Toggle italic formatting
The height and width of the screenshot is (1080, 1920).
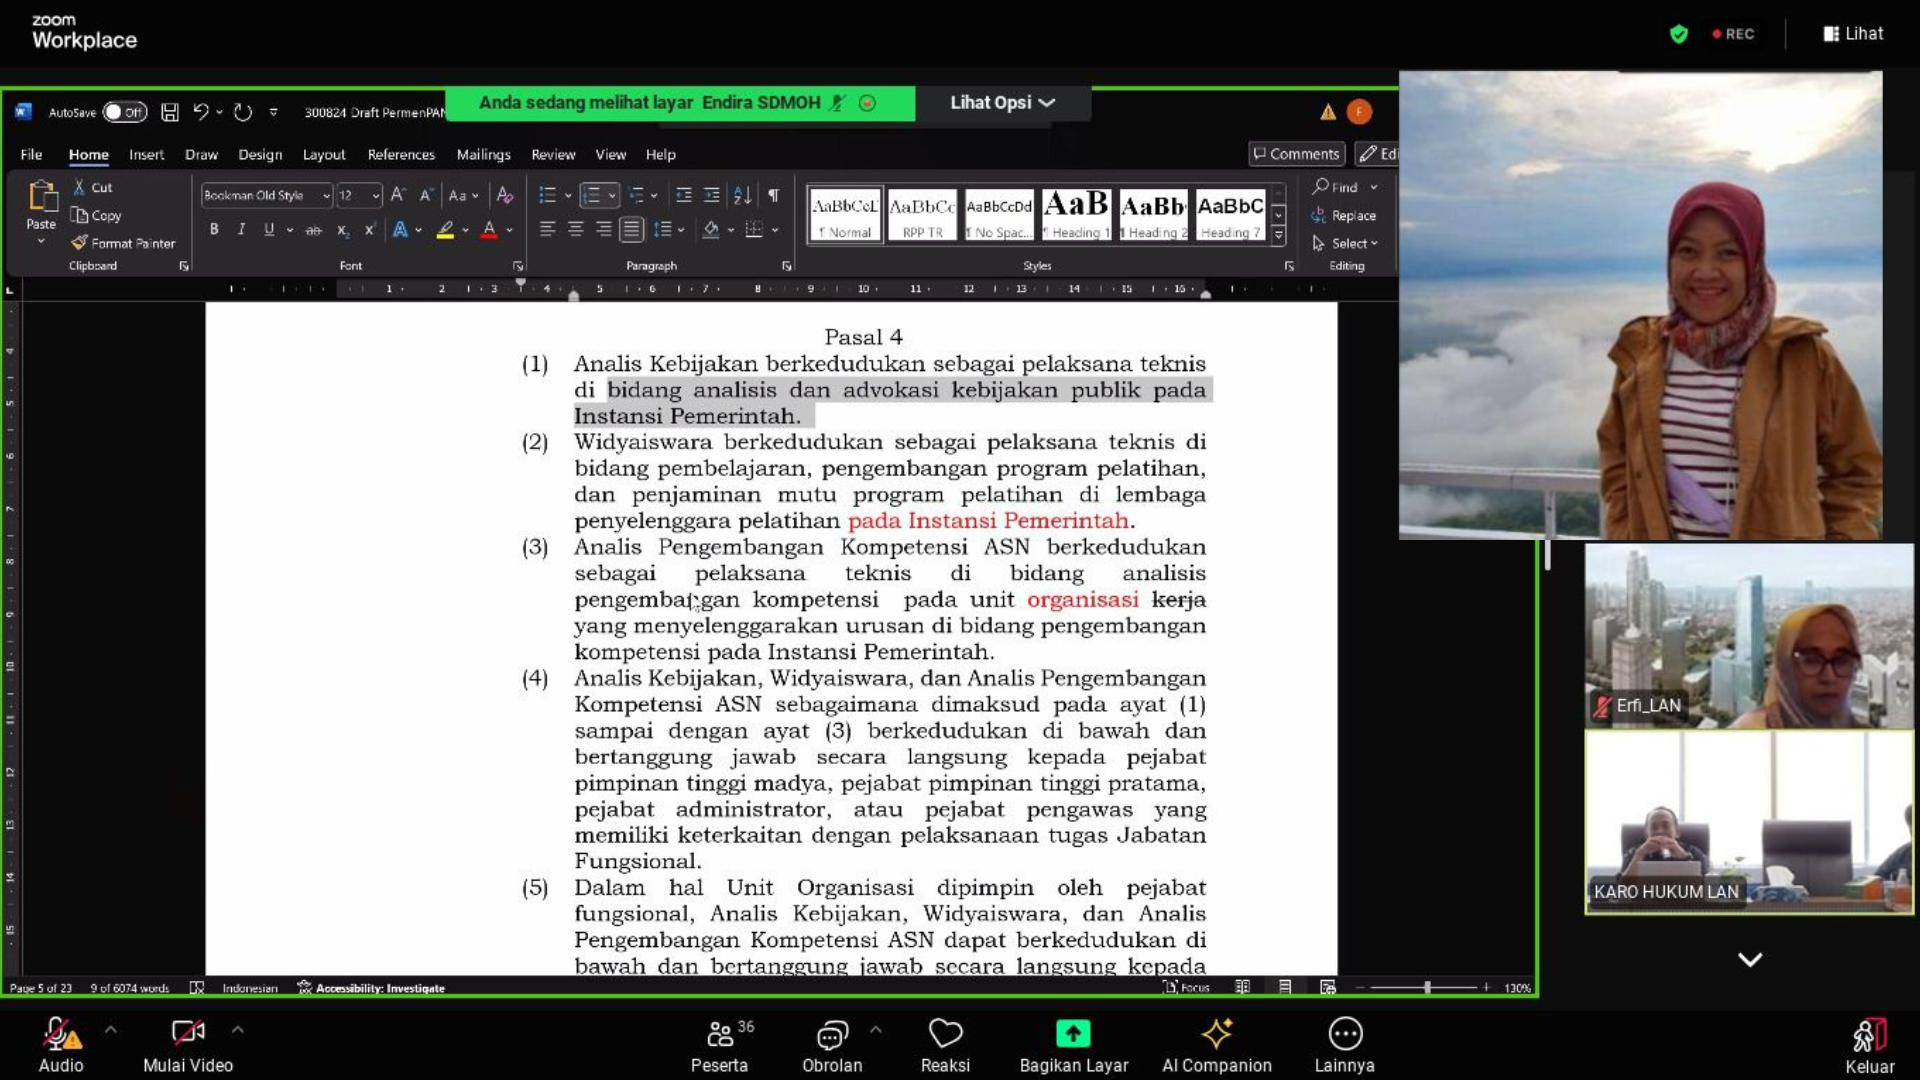(241, 229)
